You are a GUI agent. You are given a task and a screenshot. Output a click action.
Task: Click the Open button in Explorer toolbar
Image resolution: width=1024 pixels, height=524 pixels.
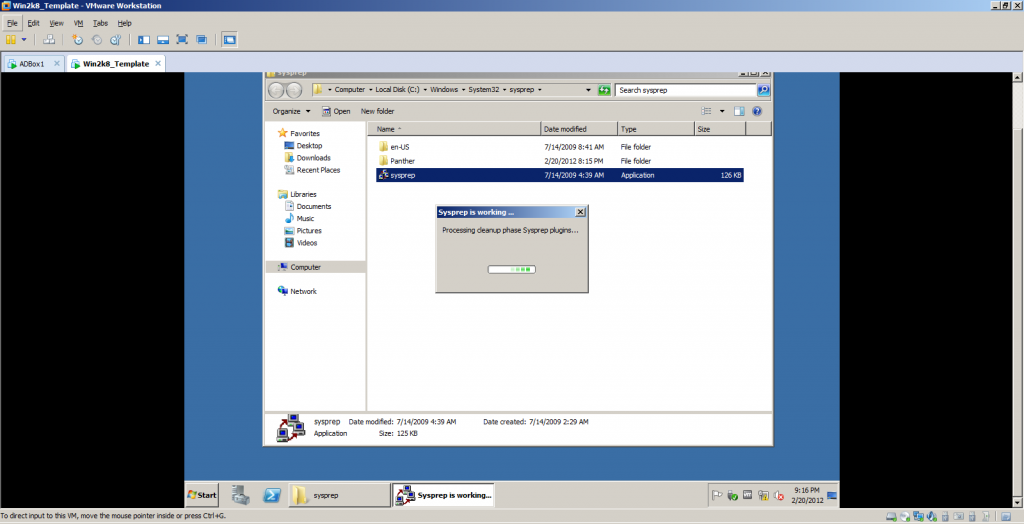(336, 111)
